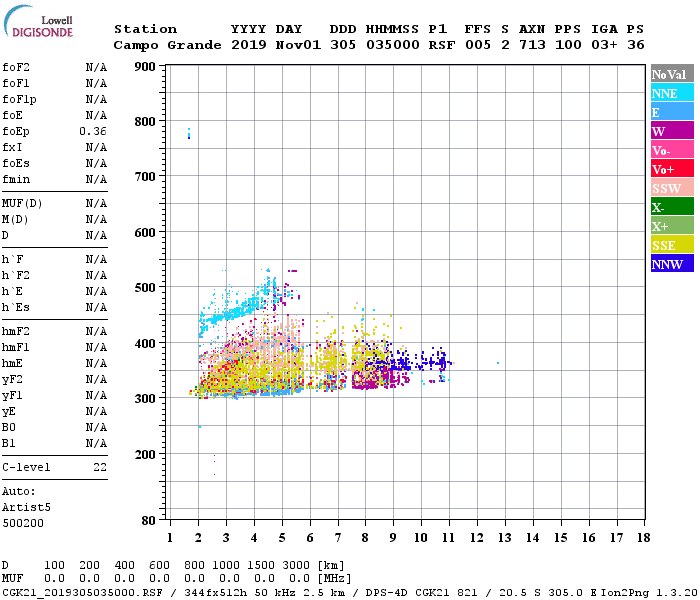Click the fmin parameter label

coord(16,179)
